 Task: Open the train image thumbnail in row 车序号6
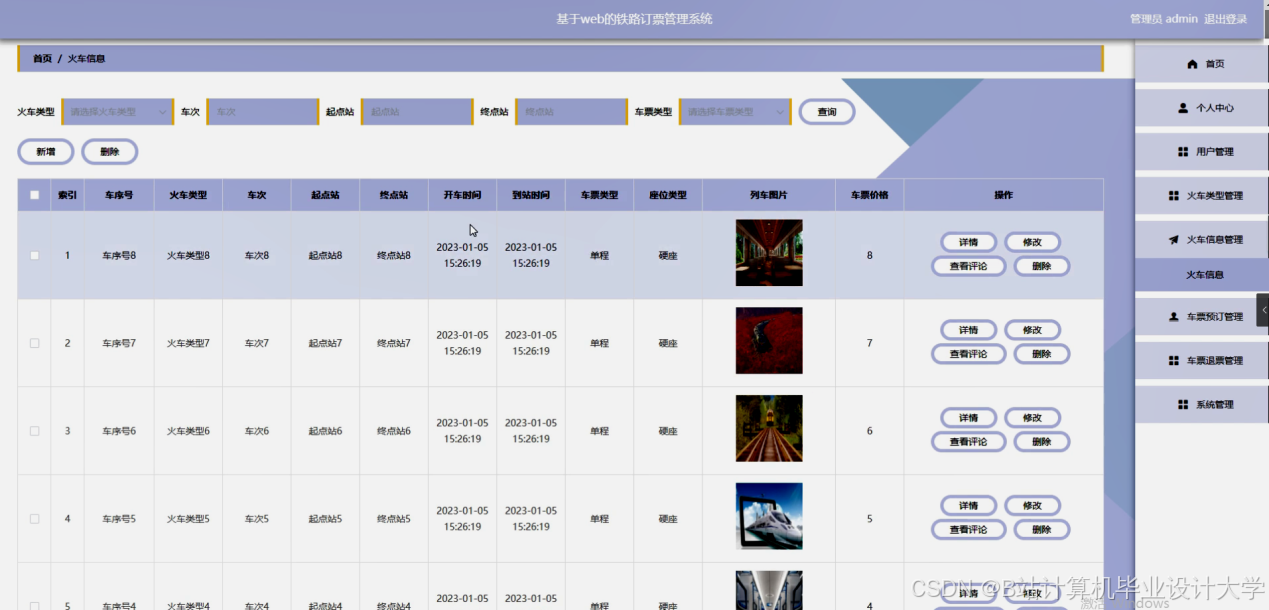[x=769, y=429]
